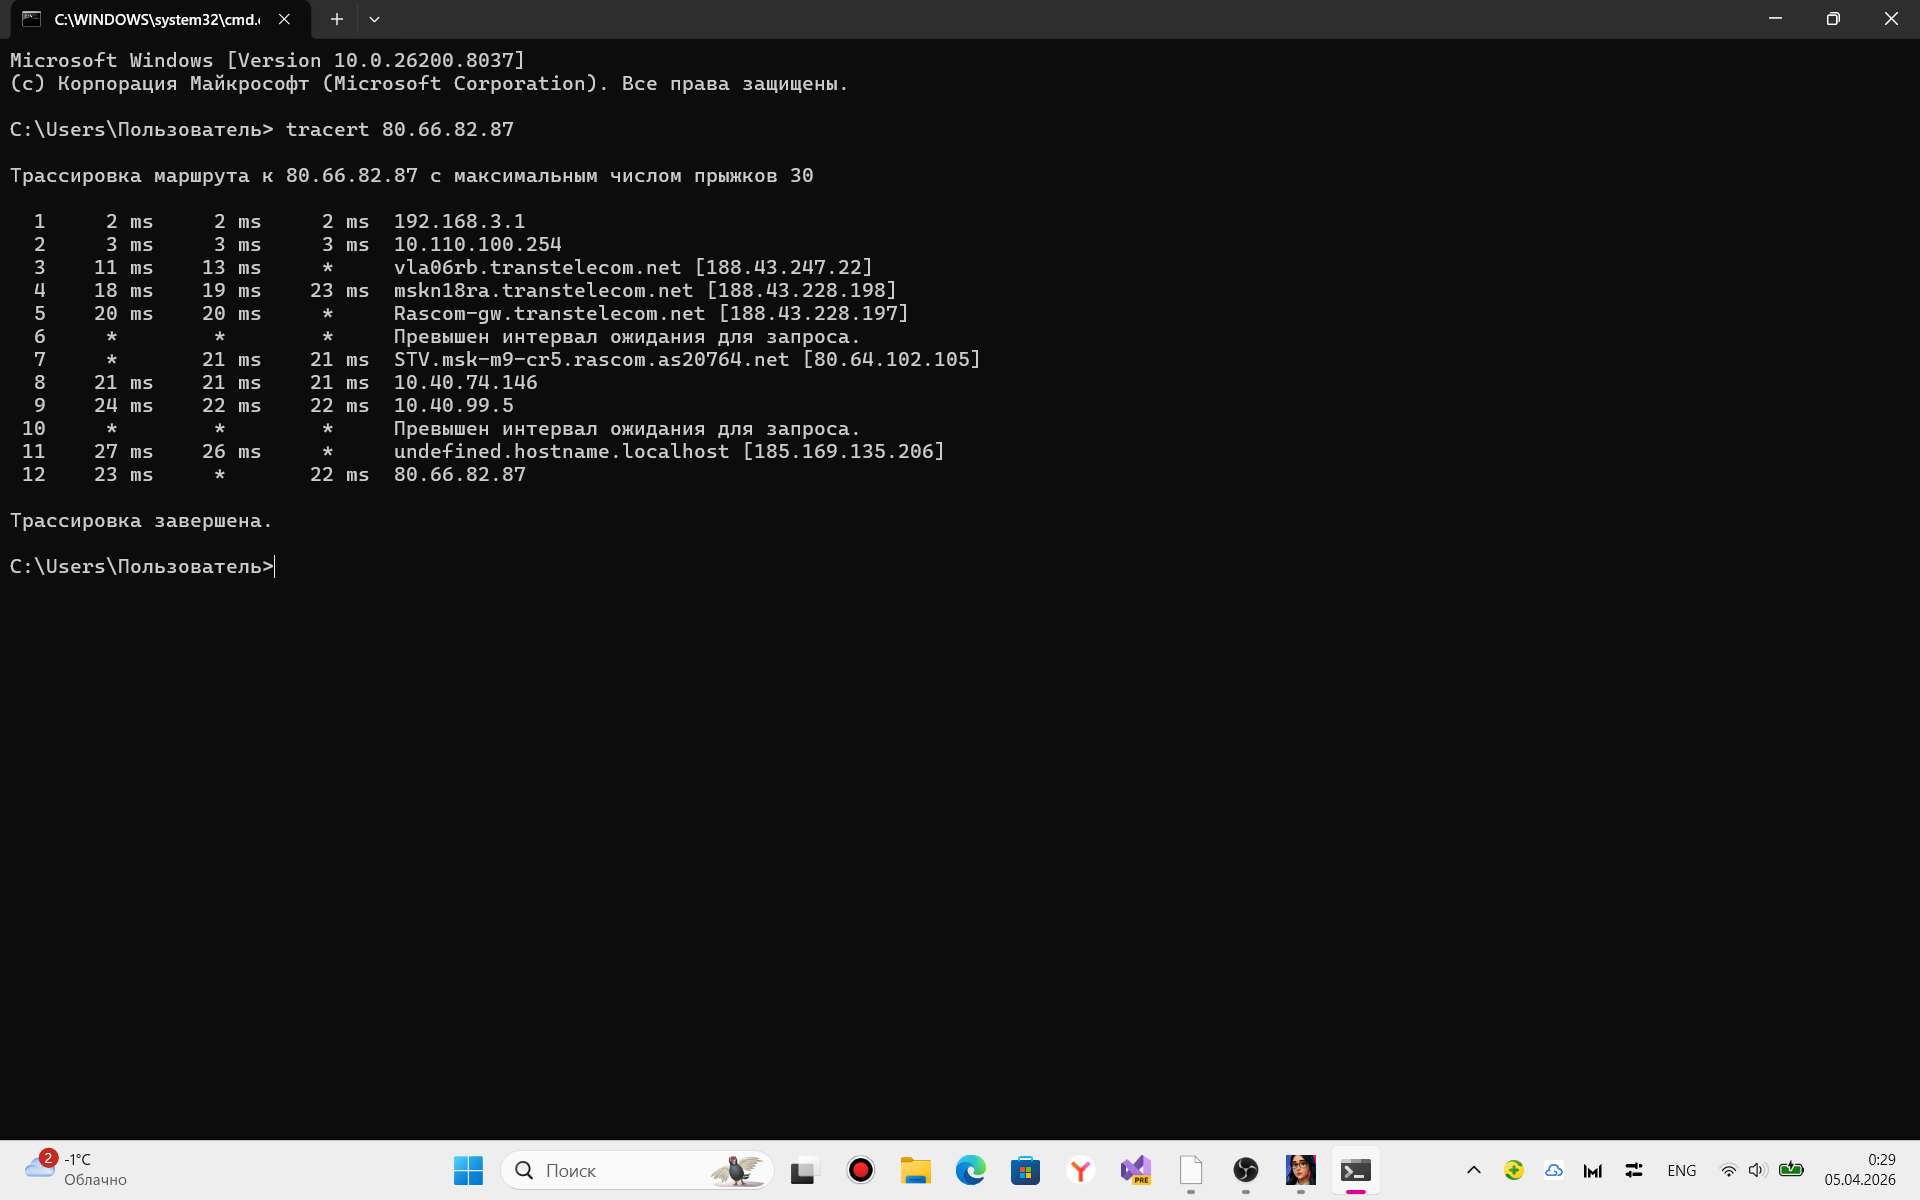Launch Microsoft Edge from the taskbar
This screenshot has height=1200, width=1920.
pos(970,1170)
